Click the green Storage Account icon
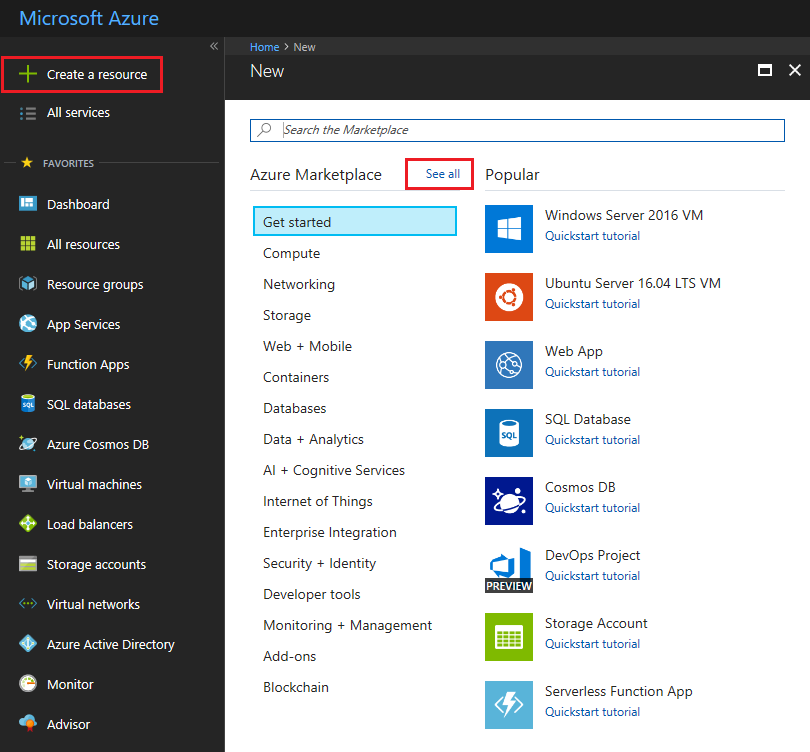This screenshot has width=810, height=752. pyautogui.click(x=509, y=637)
